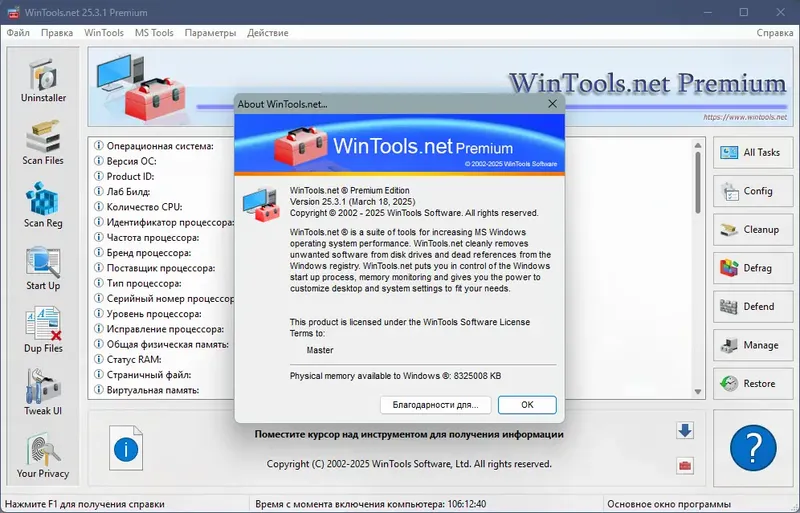
Task: Select the Операционная система row
Action: pyautogui.click(x=160, y=146)
